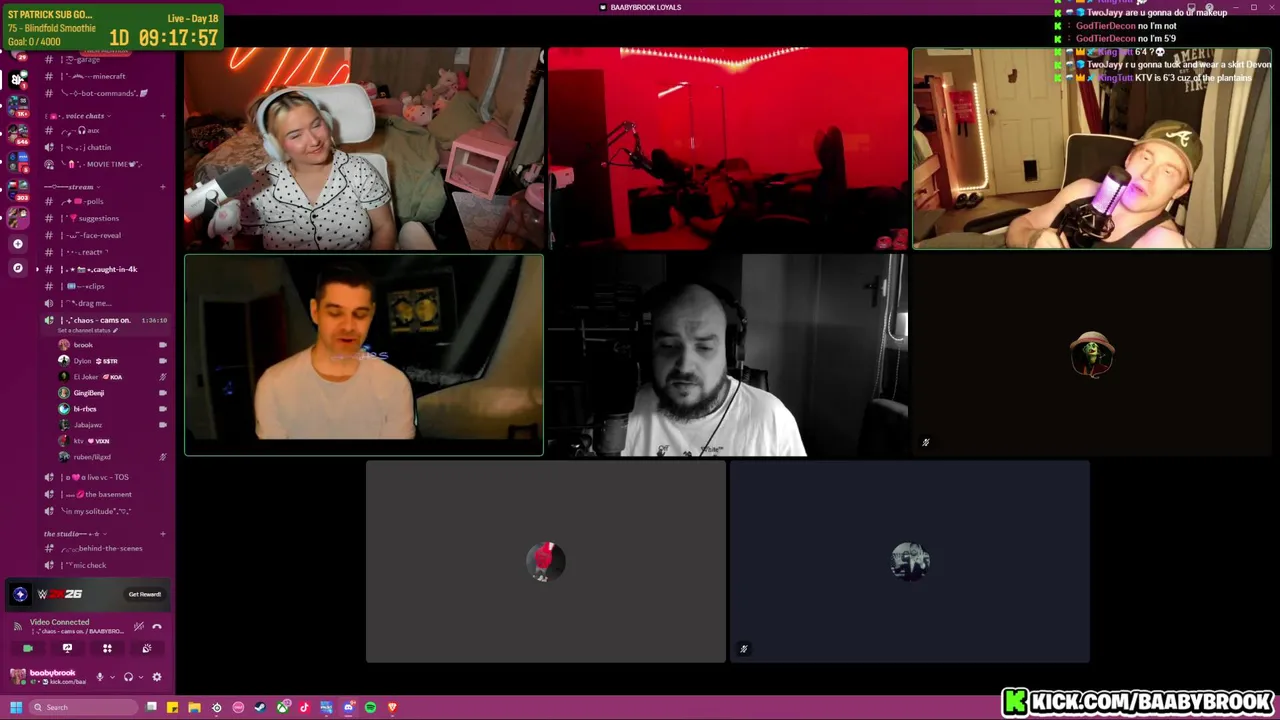Open the clips channel
This screenshot has height=720, width=1280.
pos(104,286)
